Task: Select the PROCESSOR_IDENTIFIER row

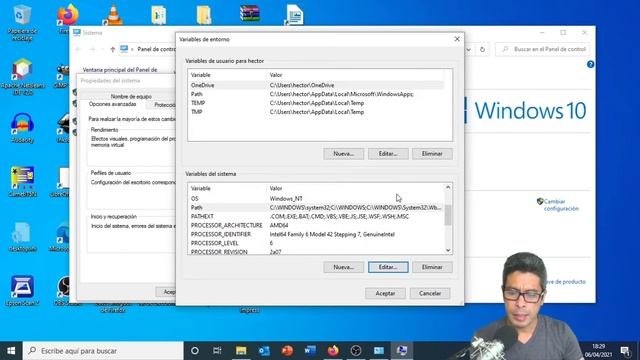Action: click(316, 234)
